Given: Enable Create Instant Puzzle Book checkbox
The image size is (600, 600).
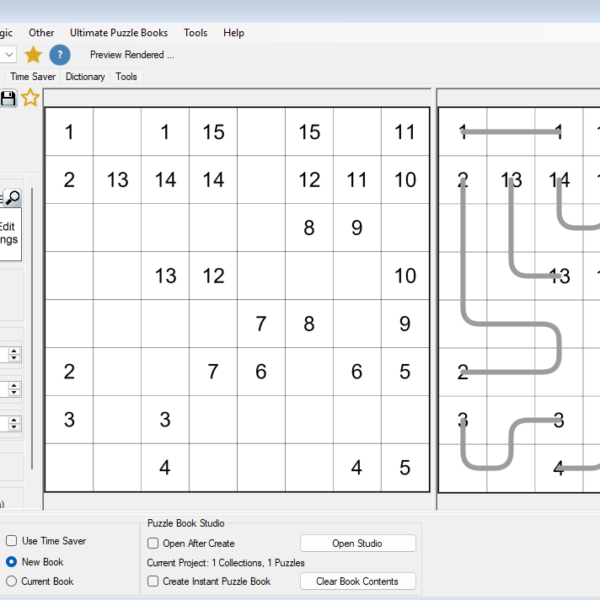Looking at the screenshot, I should (153, 581).
